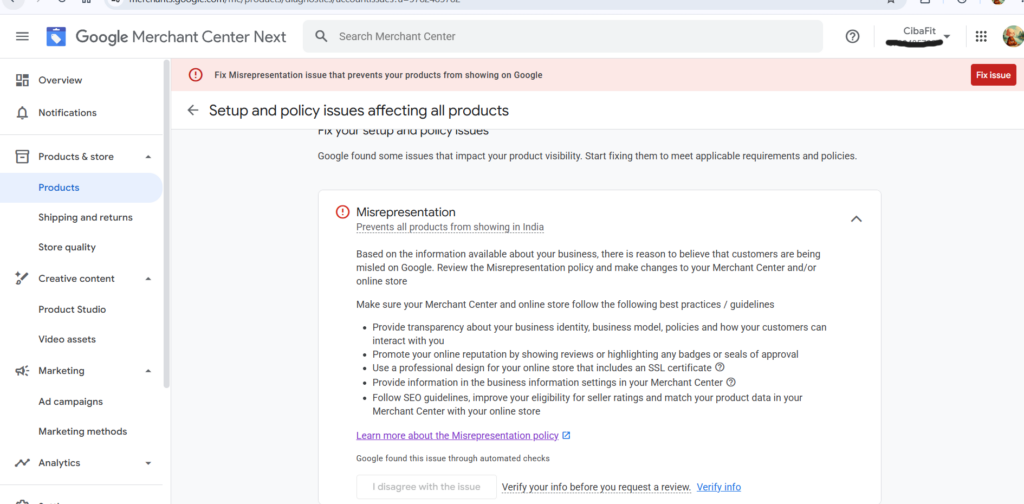The width and height of the screenshot is (1024, 504).
Task: Click the Misrepresentation error icon
Action: pyautogui.click(x=342, y=212)
